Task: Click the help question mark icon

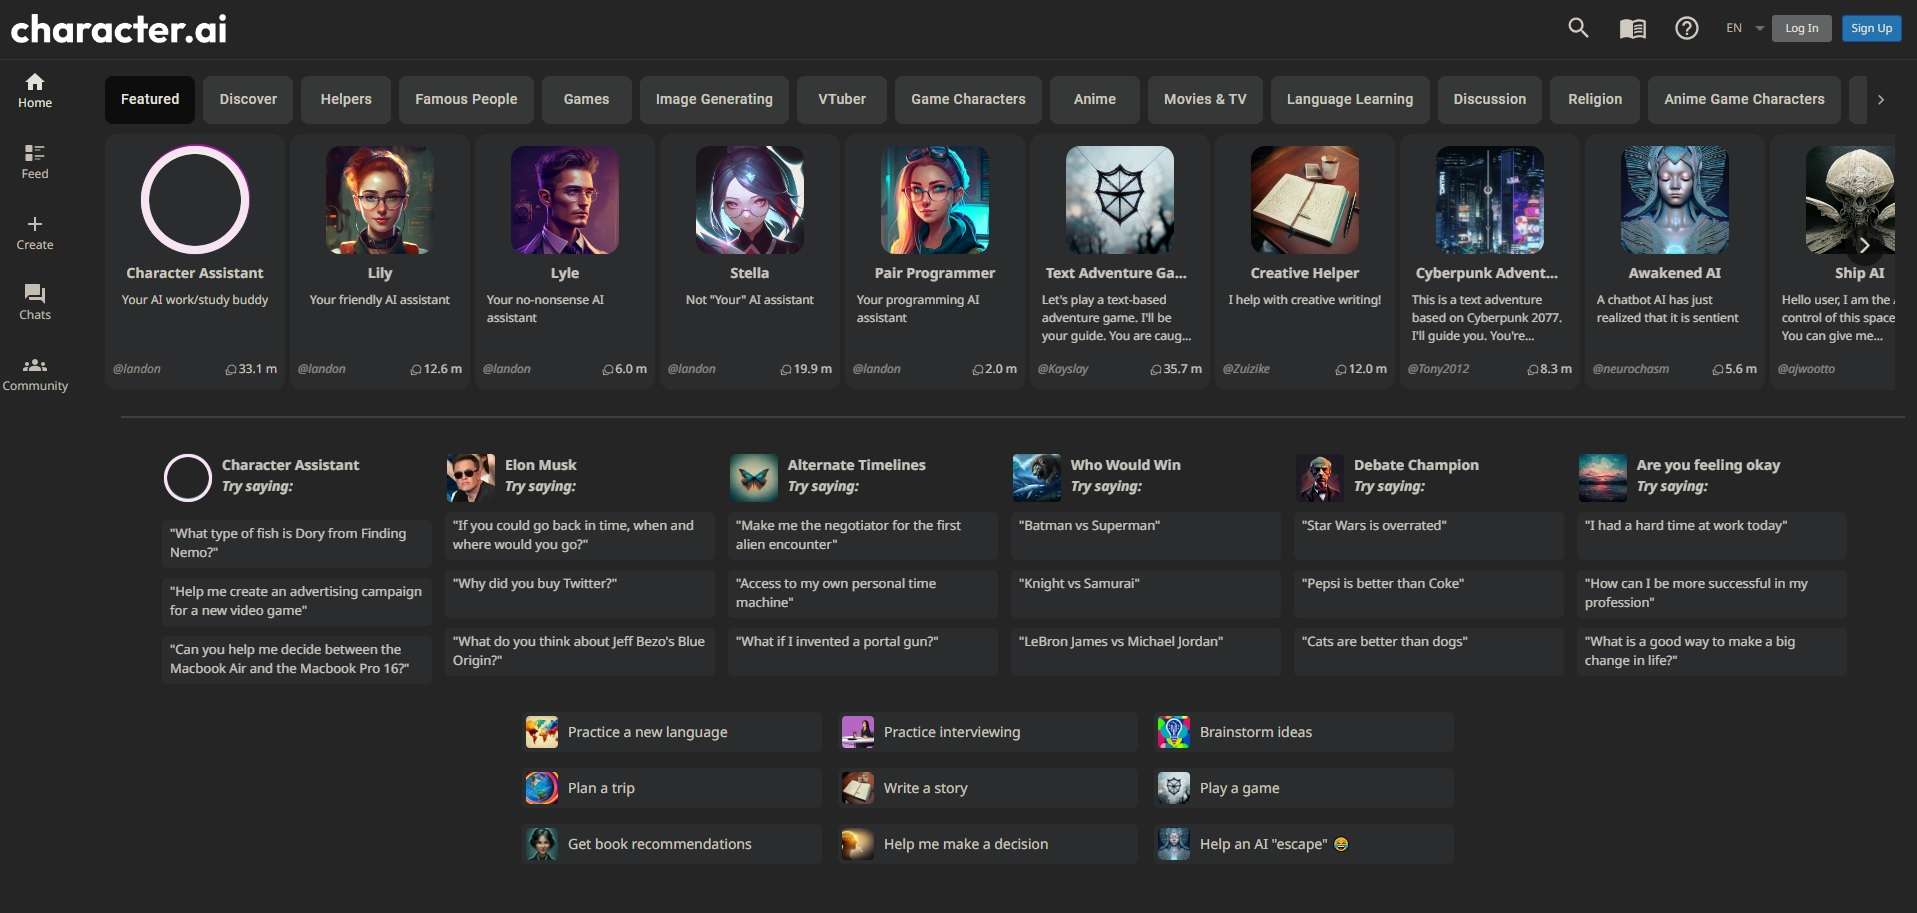Action: coord(1687,28)
